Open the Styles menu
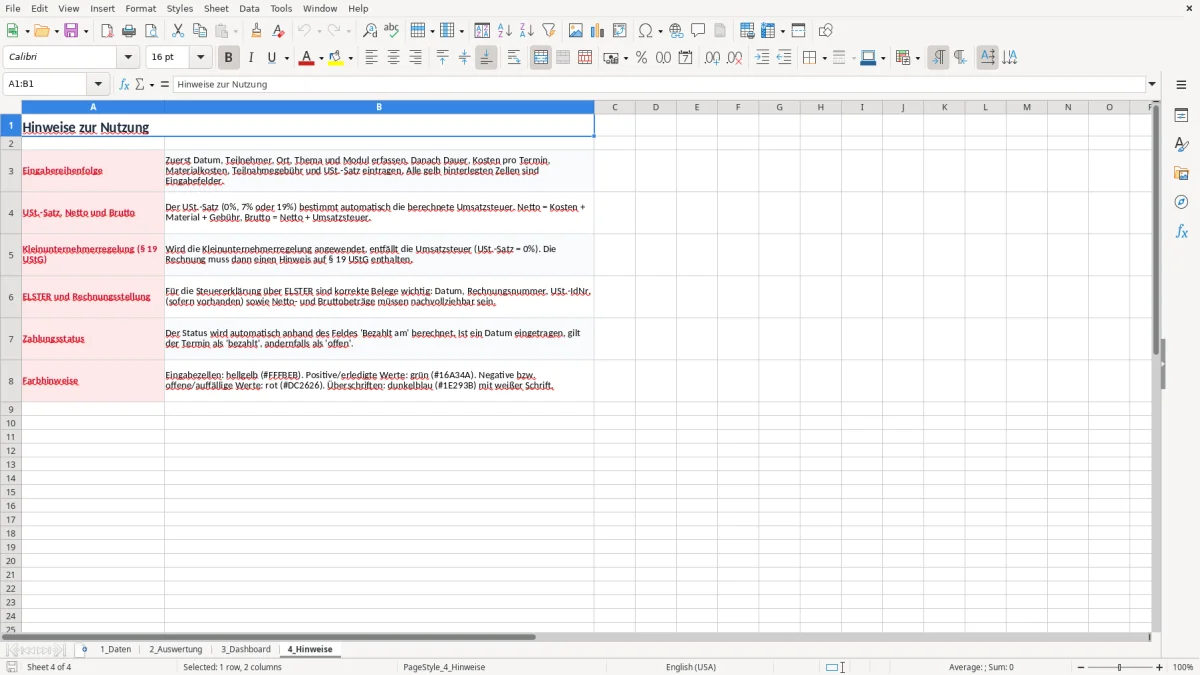 pyautogui.click(x=180, y=8)
